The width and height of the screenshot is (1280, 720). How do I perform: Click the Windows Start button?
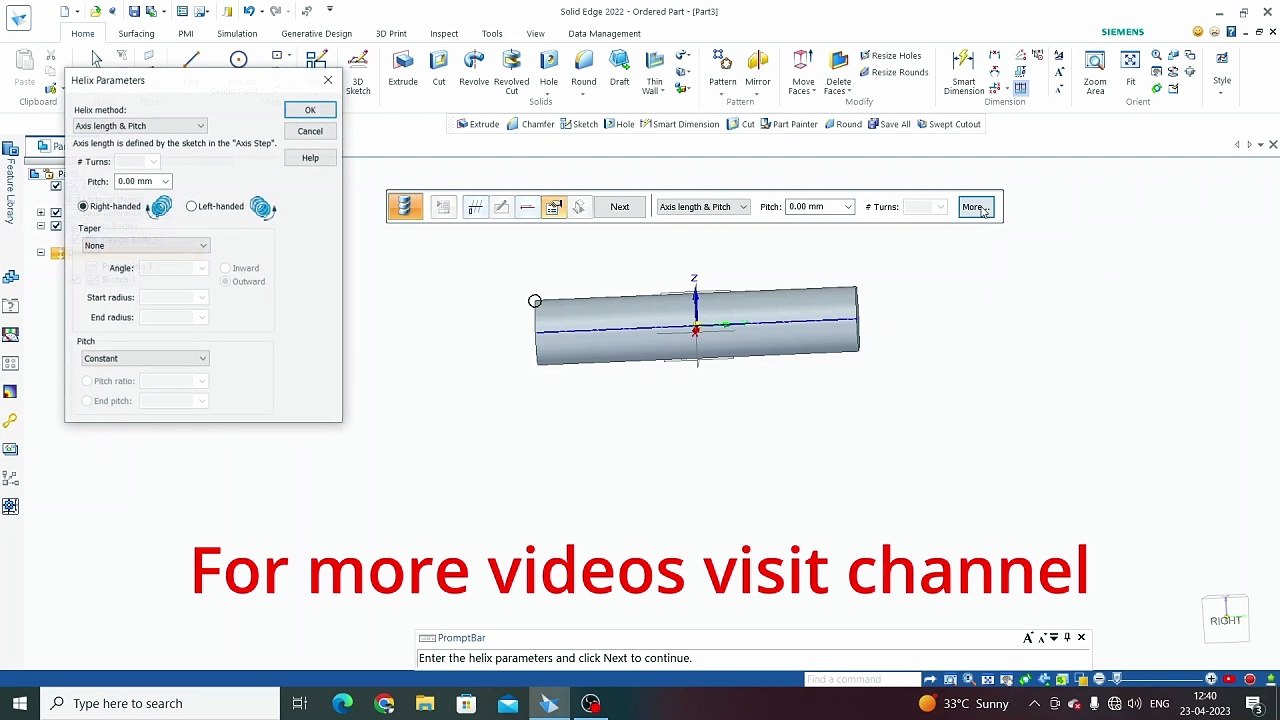[x=20, y=703]
